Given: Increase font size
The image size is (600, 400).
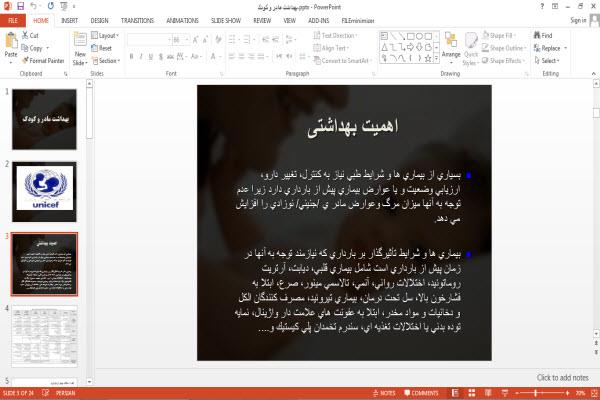Looking at the screenshot, I should click(x=196, y=39).
